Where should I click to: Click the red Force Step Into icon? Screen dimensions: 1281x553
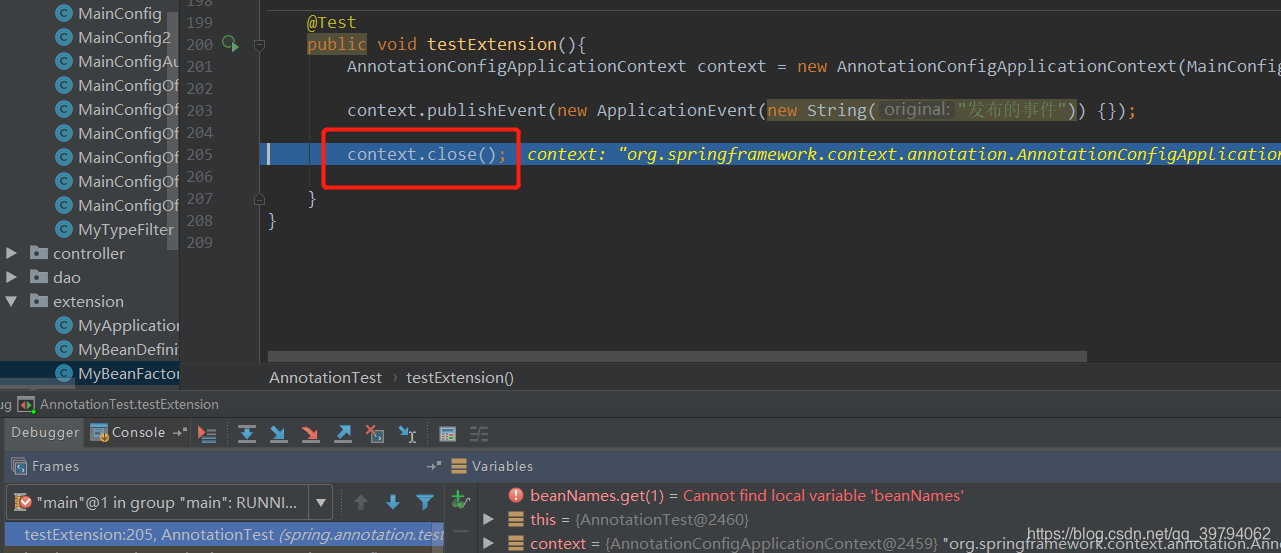311,433
